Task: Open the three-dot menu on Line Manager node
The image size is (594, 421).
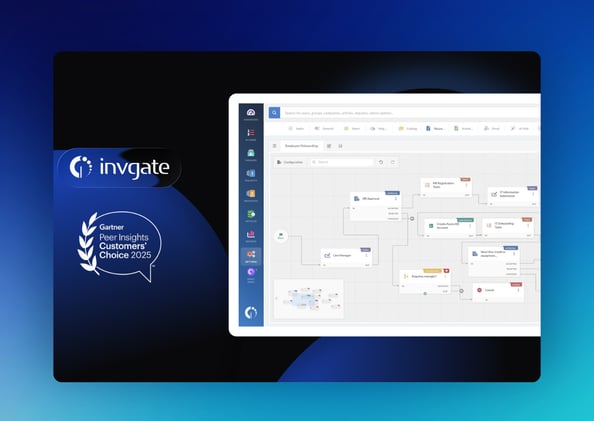Action: click(x=366, y=255)
